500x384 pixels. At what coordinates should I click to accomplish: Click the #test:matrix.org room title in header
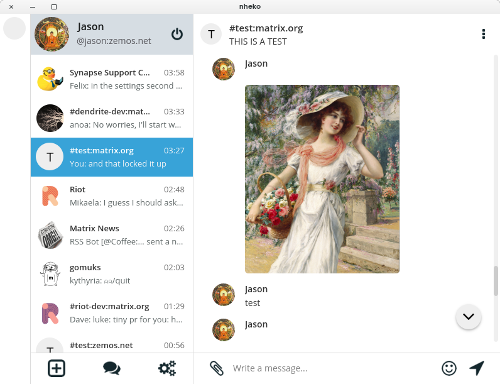pyautogui.click(x=266, y=28)
